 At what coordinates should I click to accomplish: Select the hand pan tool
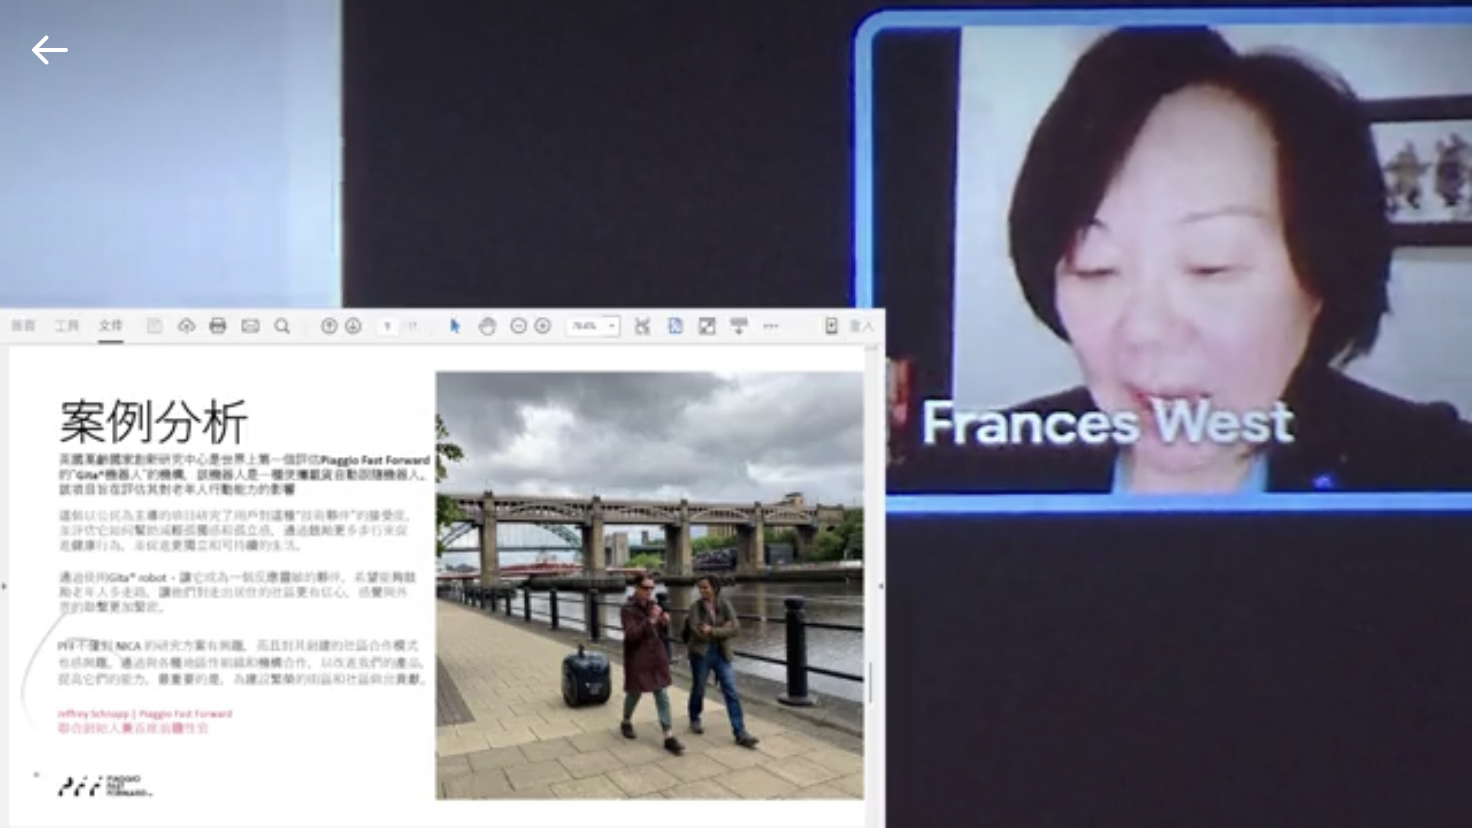[x=487, y=326]
